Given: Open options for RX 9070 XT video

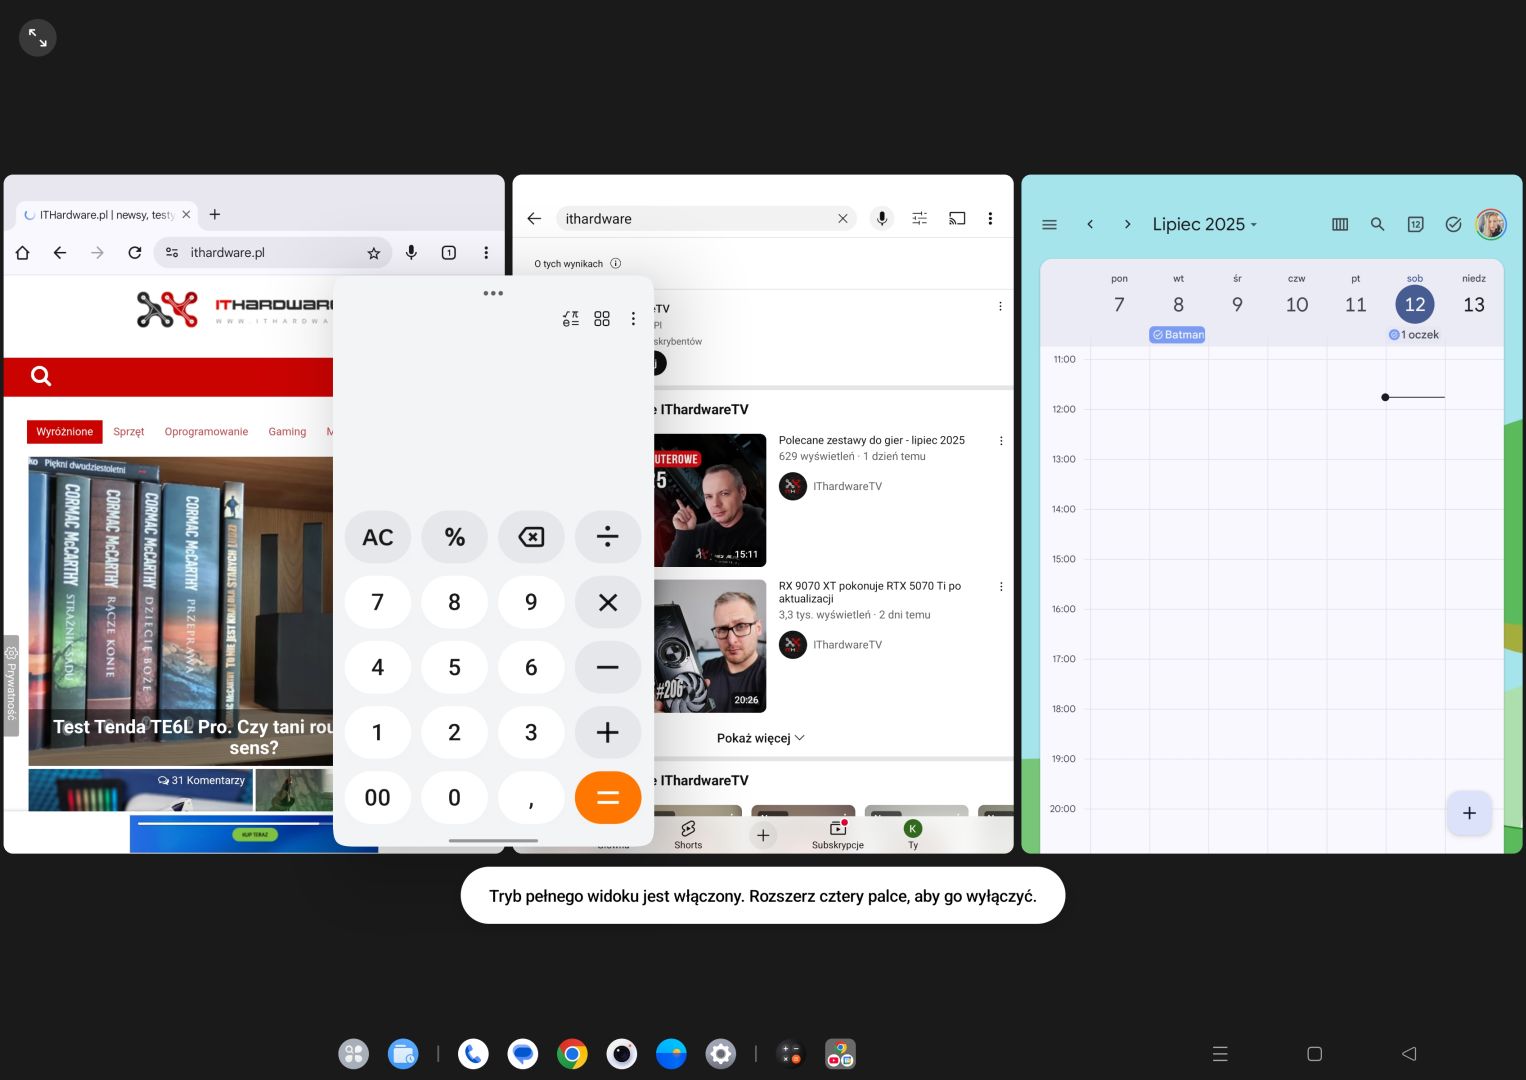Looking at the screenshot, I should coord(1001,587).
